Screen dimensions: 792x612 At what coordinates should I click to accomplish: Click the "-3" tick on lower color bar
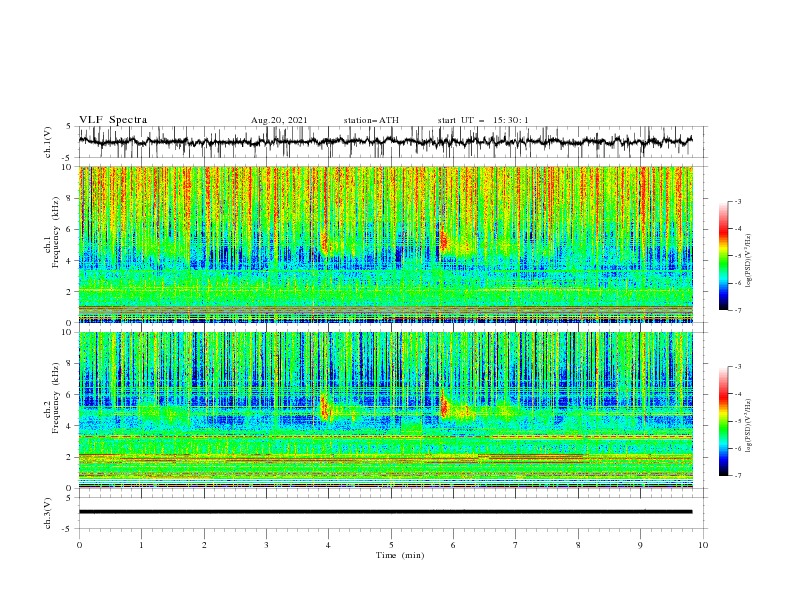coord(738,367)
